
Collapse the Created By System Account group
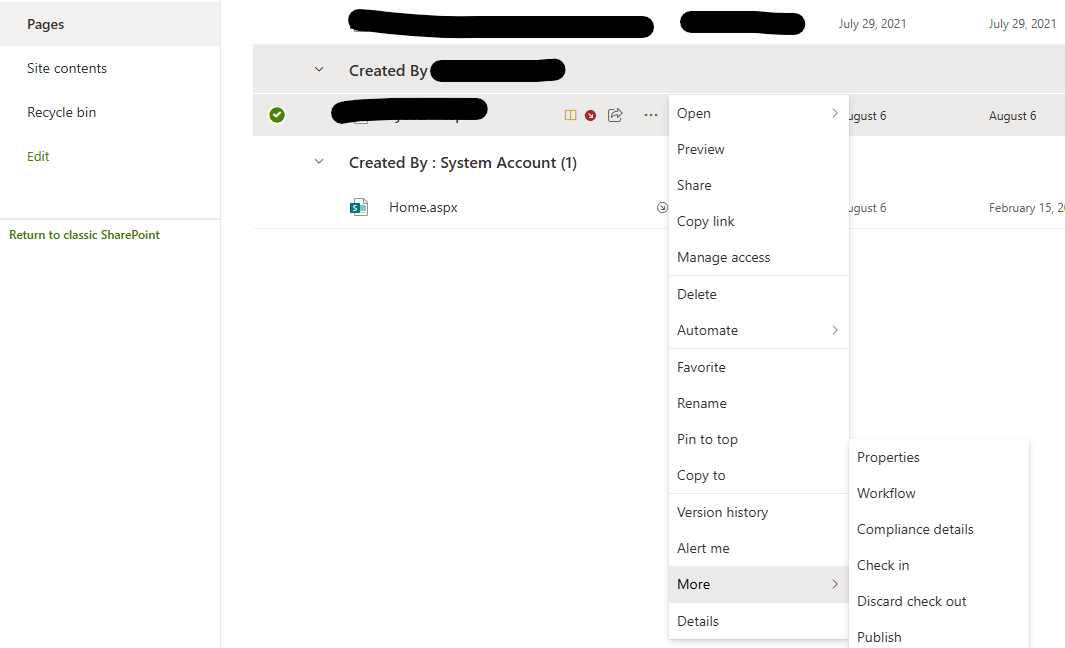pyautogui.click(x=318, y=161)
